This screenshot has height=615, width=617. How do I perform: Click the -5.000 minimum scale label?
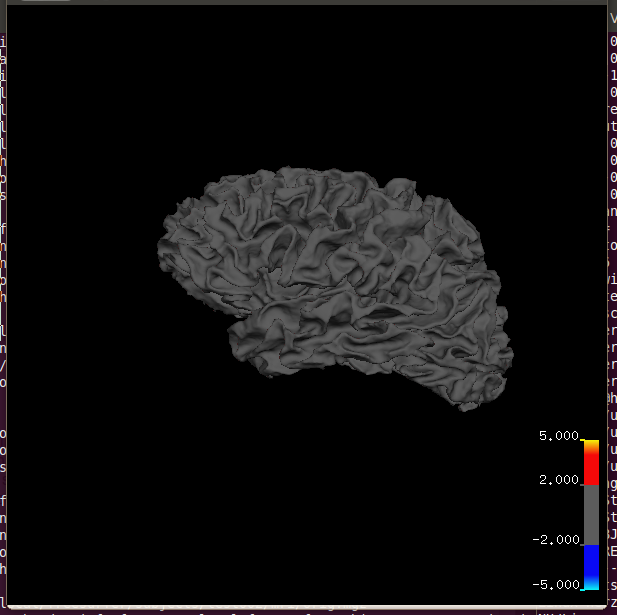[556, 585]
